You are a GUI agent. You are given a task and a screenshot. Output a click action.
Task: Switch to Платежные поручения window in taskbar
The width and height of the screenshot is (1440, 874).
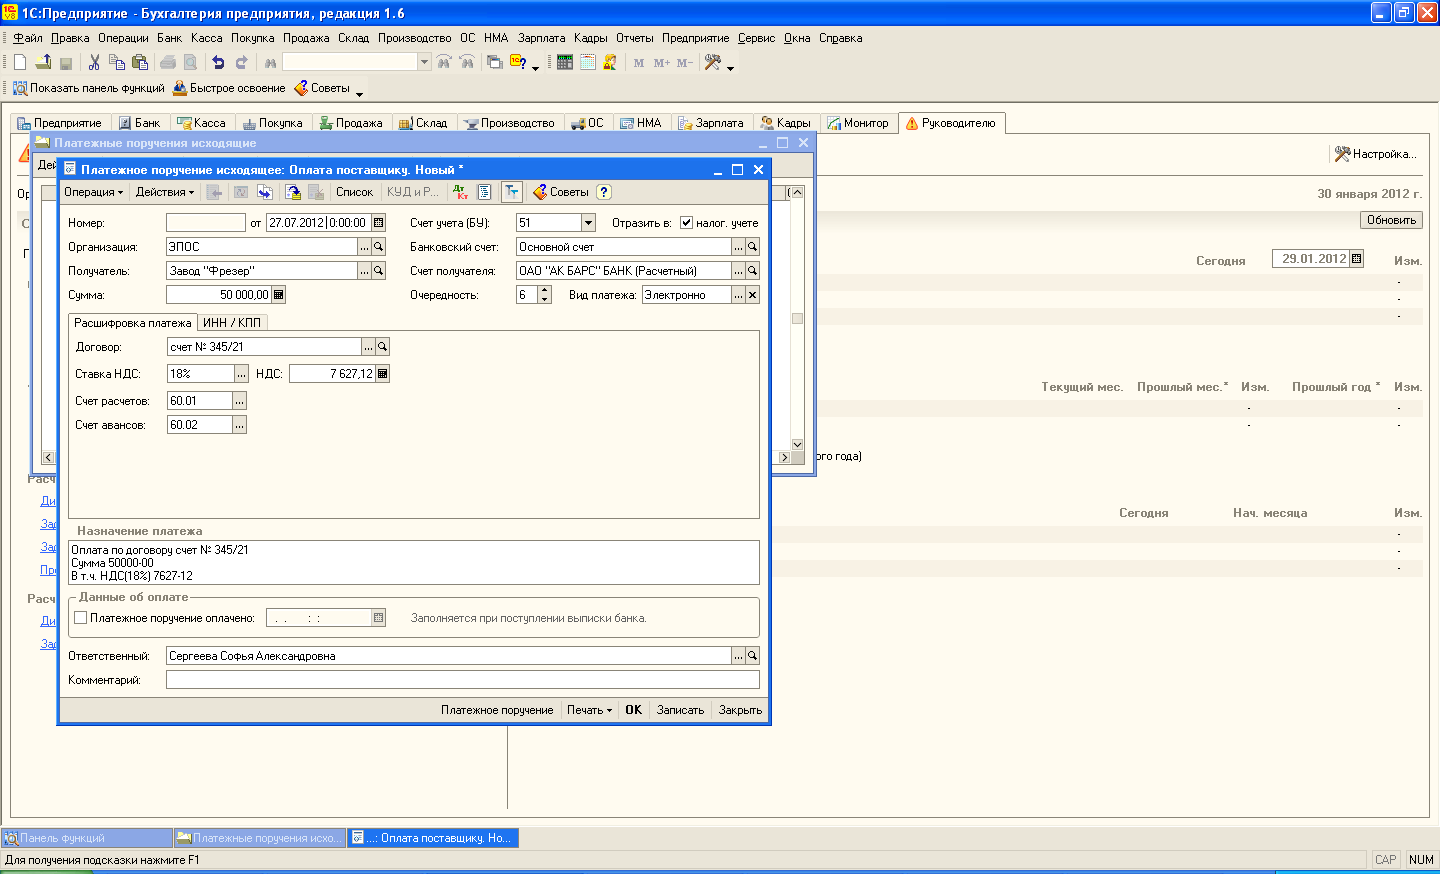[260, 838]
